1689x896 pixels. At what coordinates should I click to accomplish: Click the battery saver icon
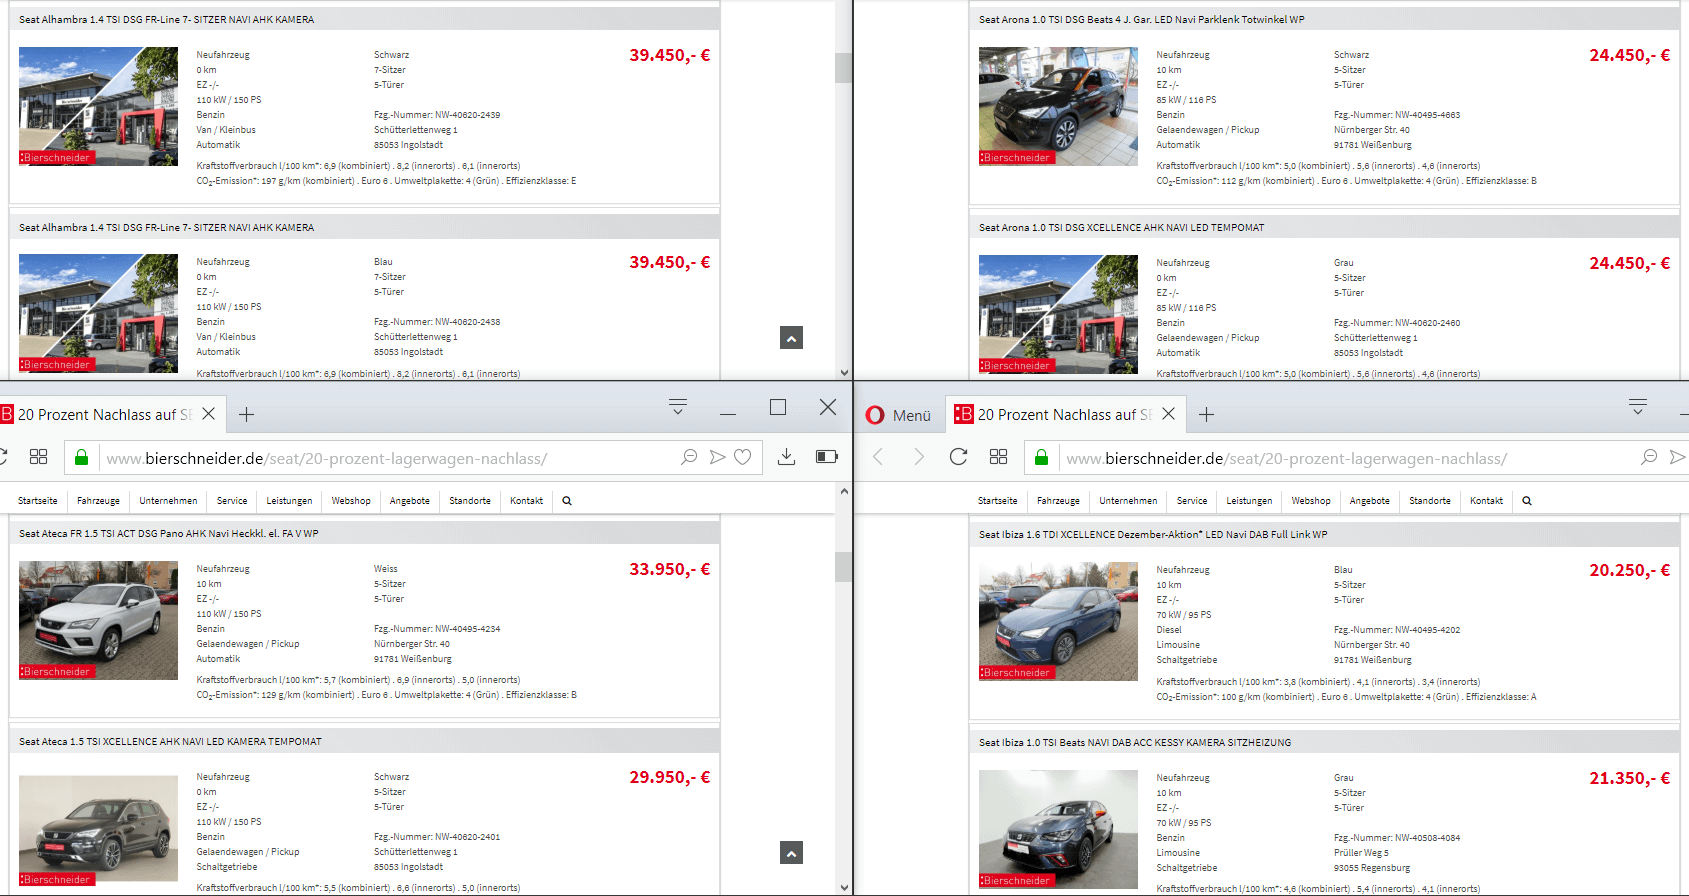coord(827,457)
